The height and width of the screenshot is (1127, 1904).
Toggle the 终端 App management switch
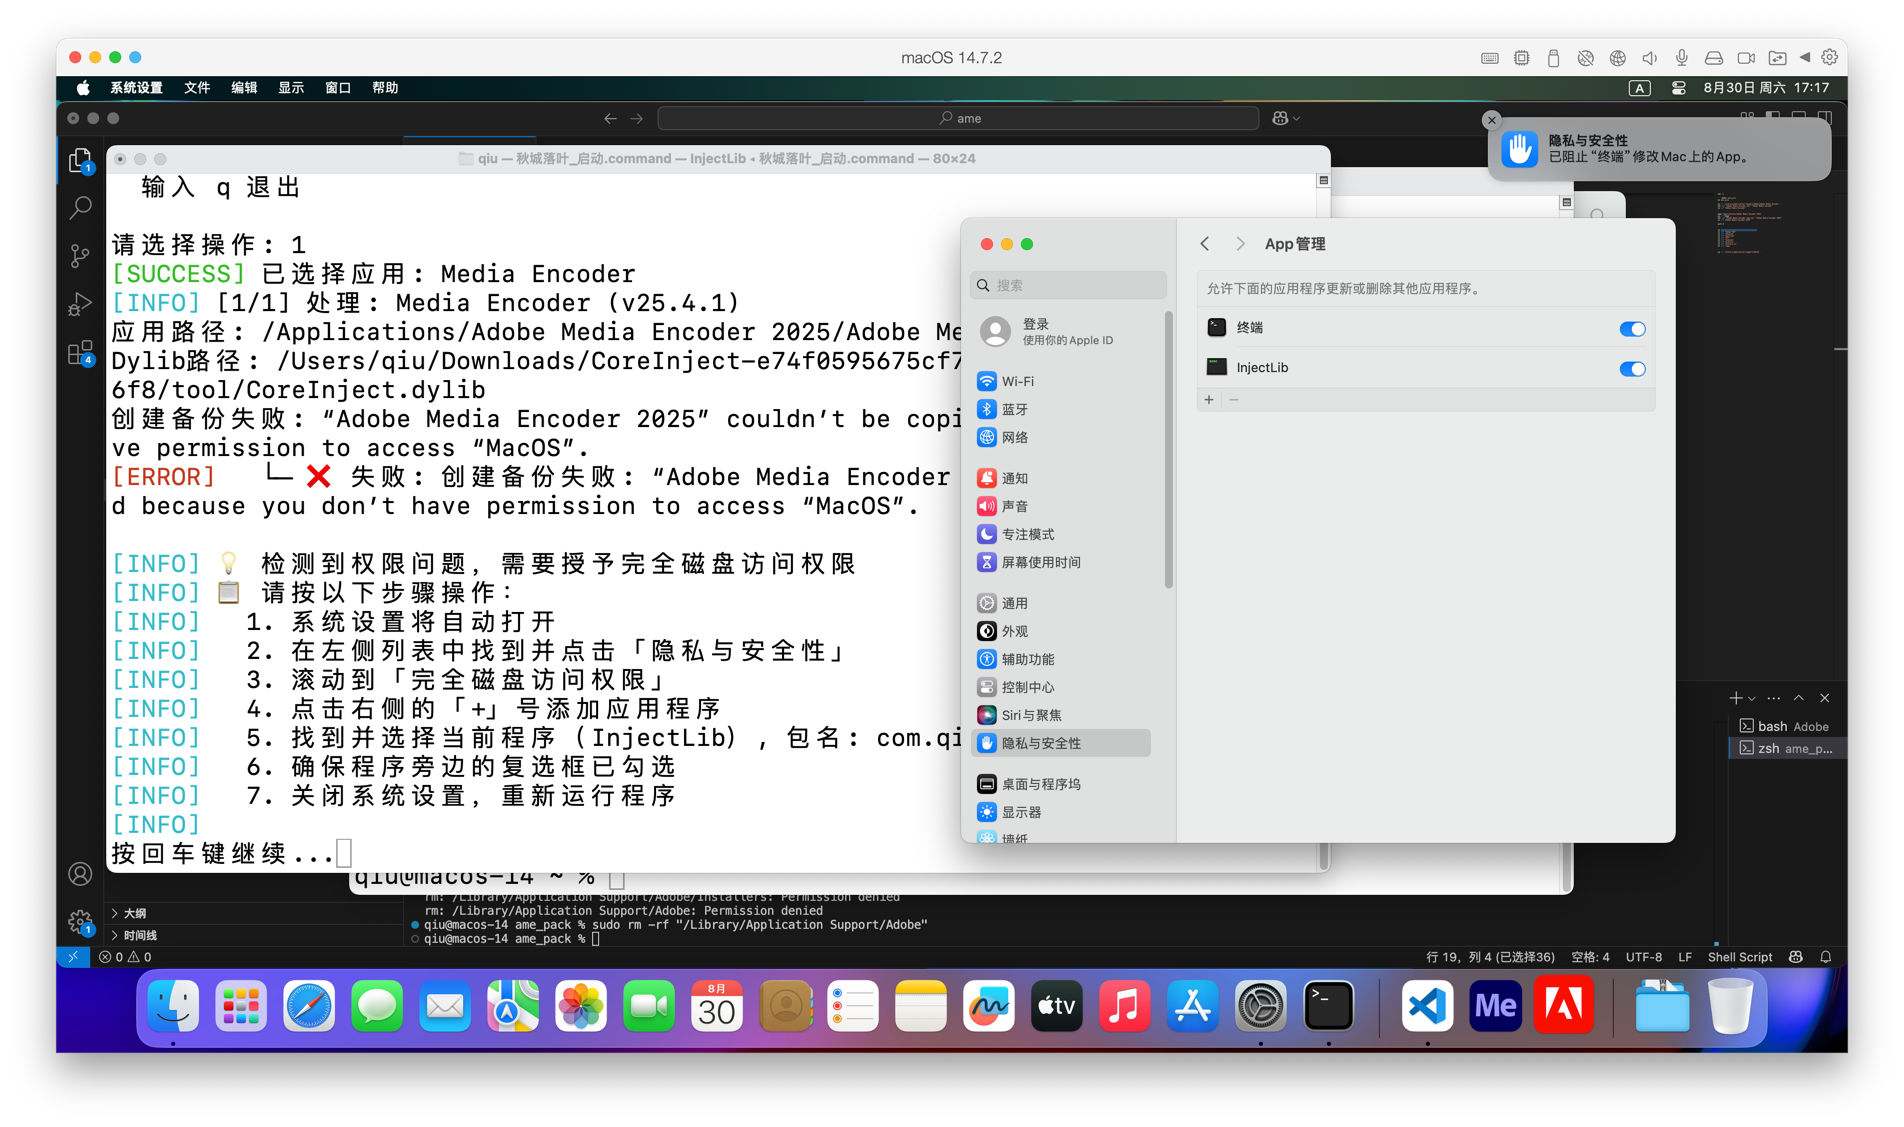click(1632, 329)
